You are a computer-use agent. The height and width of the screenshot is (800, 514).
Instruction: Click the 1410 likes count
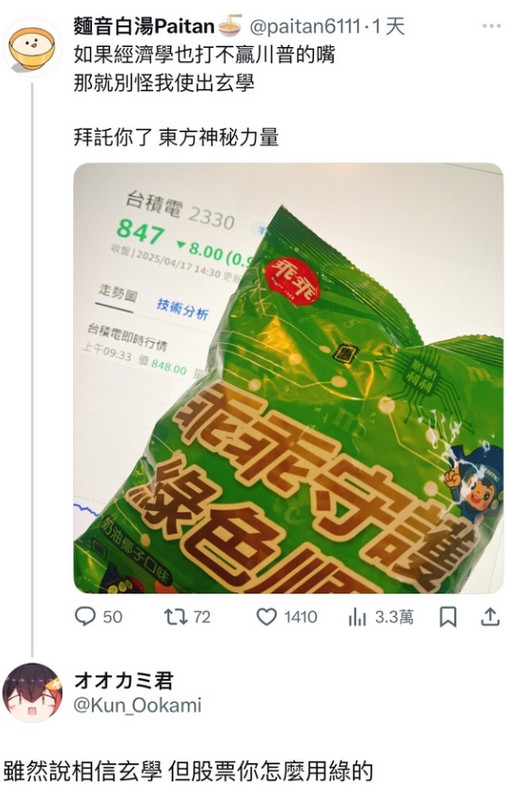point(300,617)
